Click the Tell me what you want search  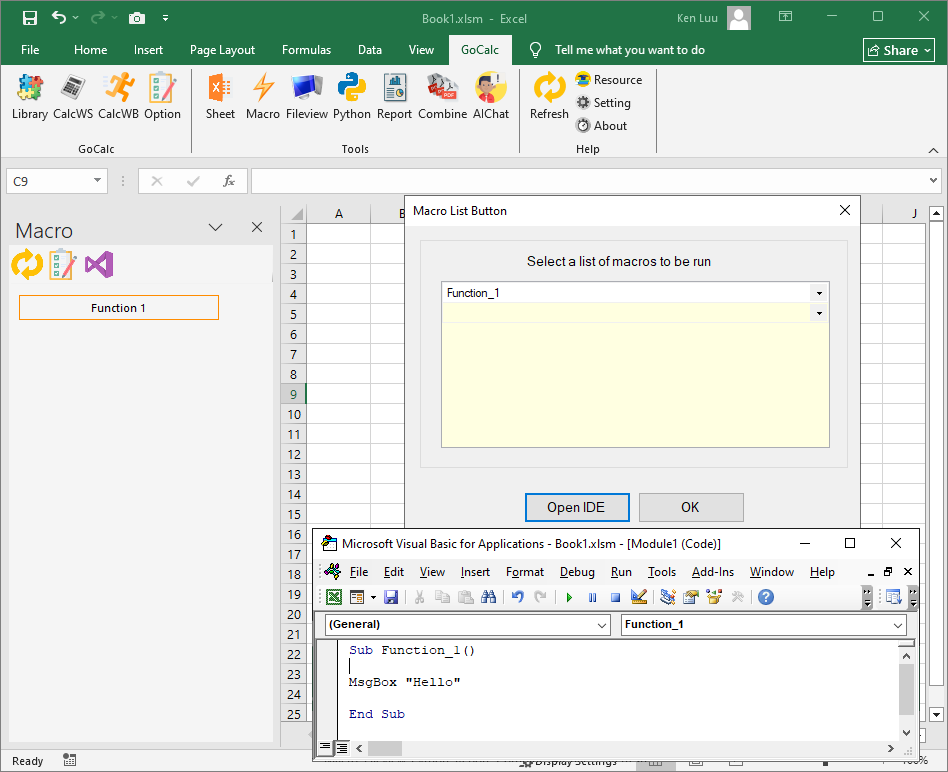pyautogui.click(x=629, y=50)
